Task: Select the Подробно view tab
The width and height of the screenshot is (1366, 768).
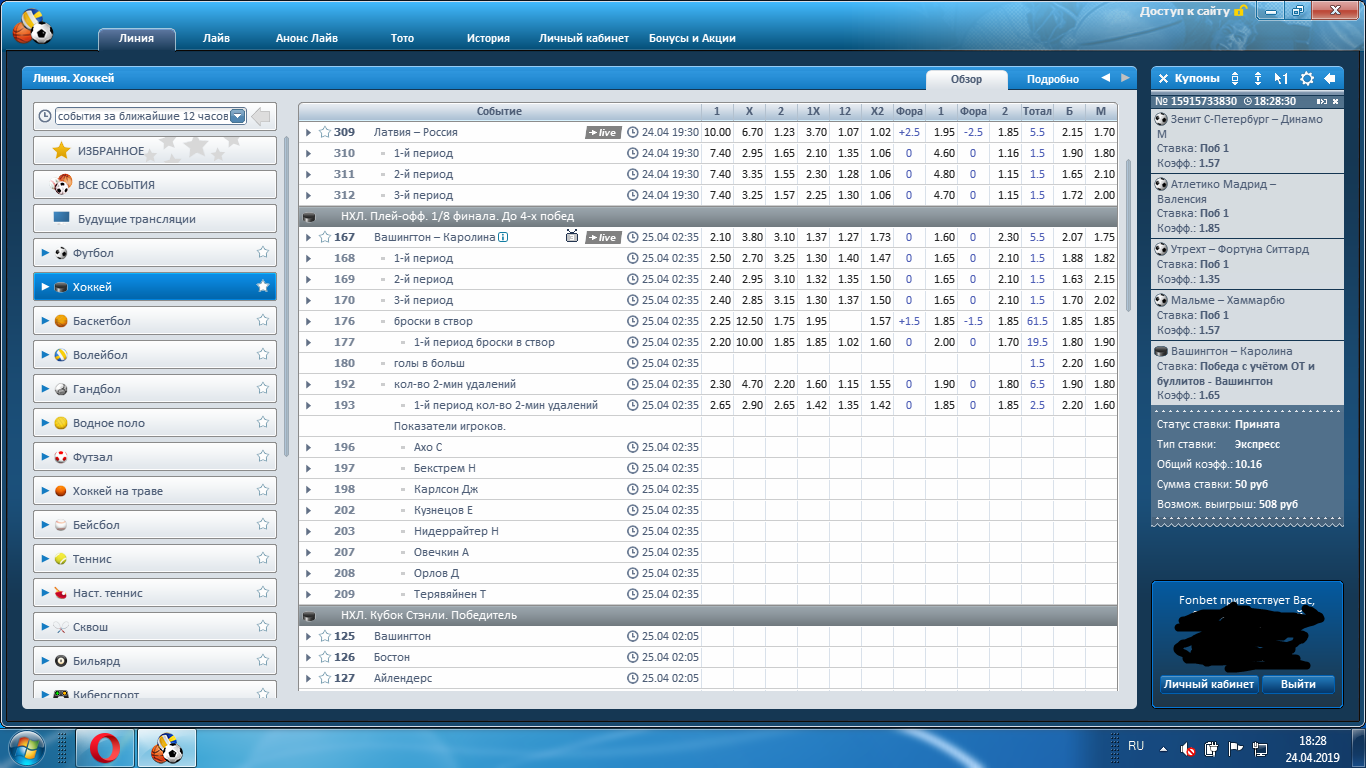Action: click(x=1052, y=79)
